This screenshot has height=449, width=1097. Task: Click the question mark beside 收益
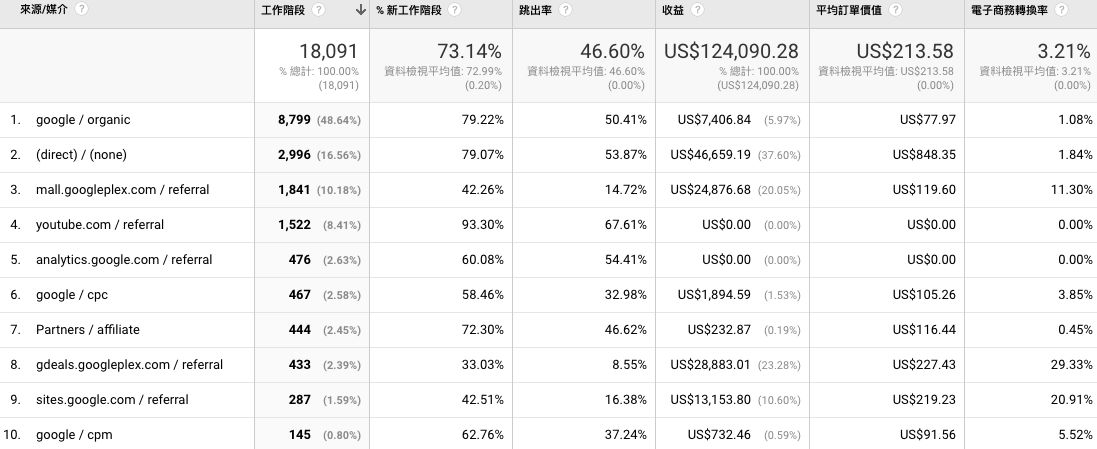coord(696,10)
